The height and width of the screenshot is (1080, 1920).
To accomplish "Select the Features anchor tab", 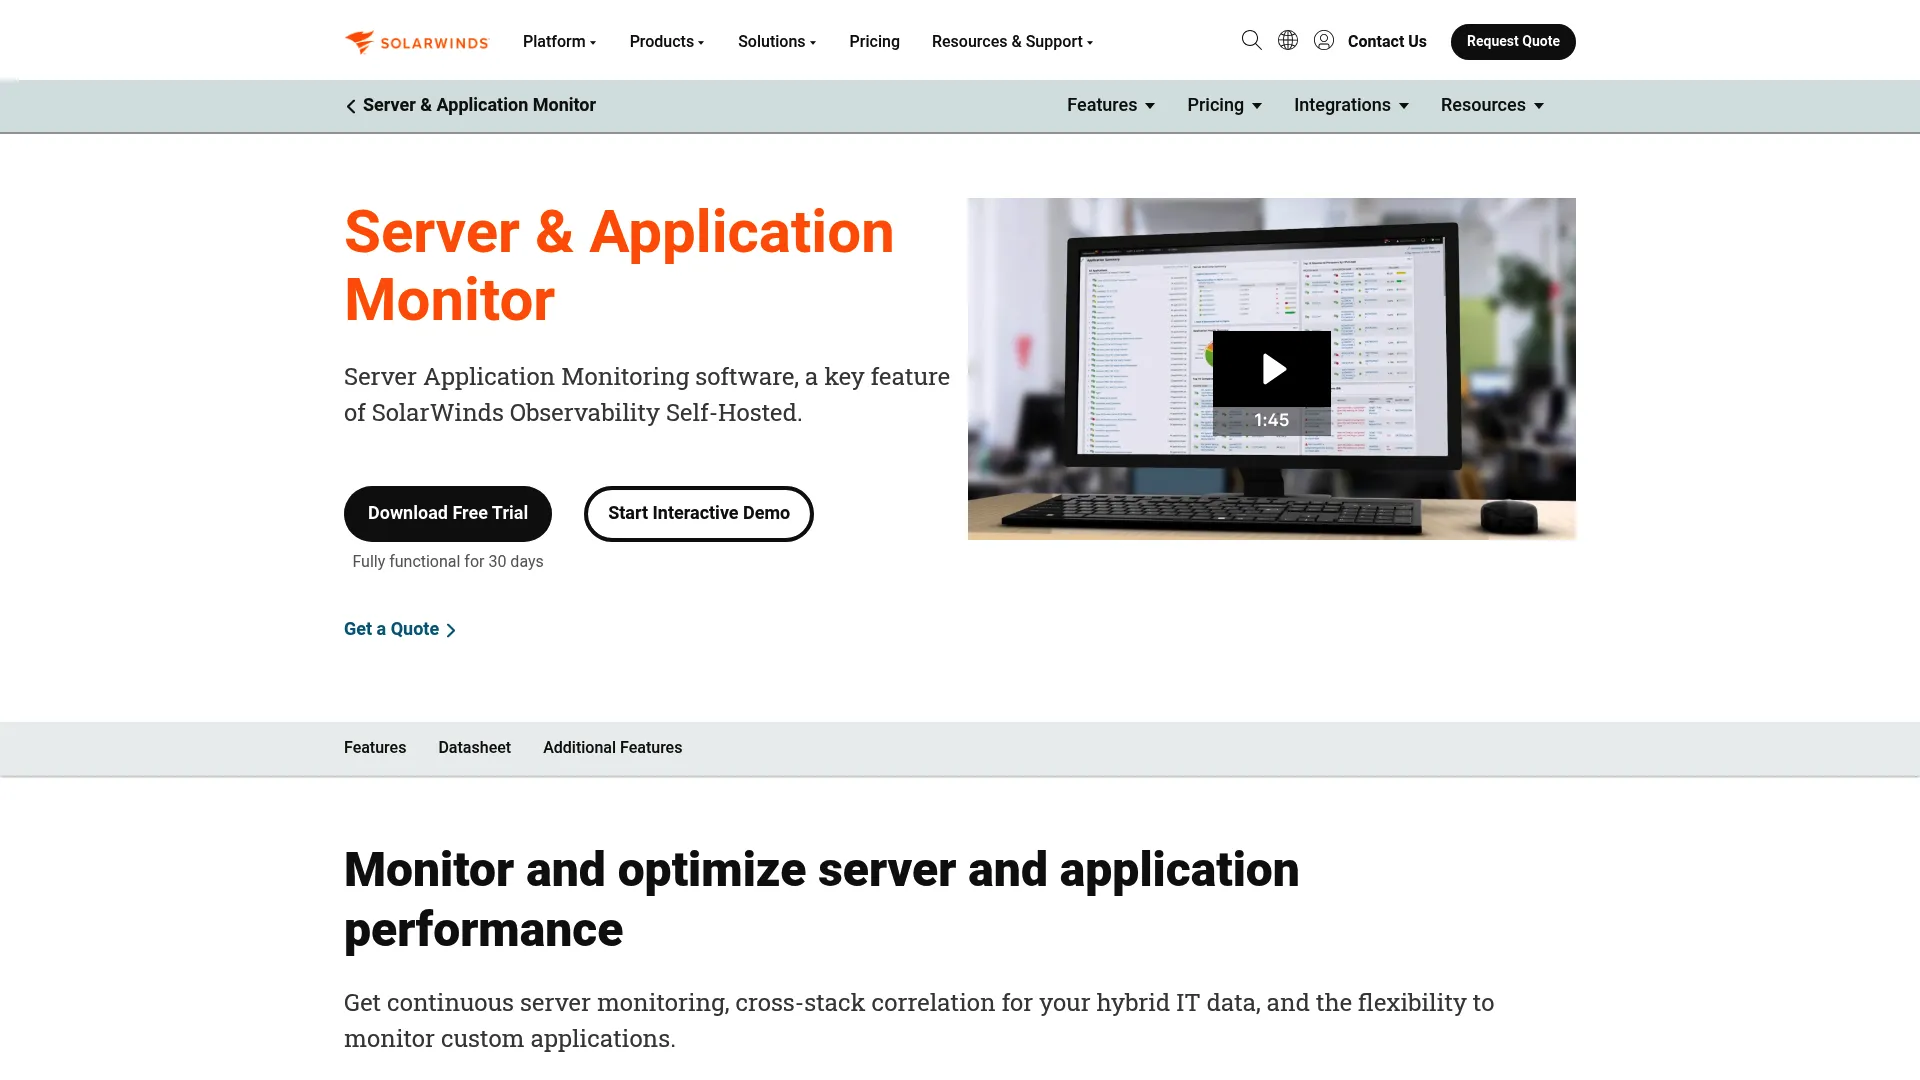I will (375, 748).
